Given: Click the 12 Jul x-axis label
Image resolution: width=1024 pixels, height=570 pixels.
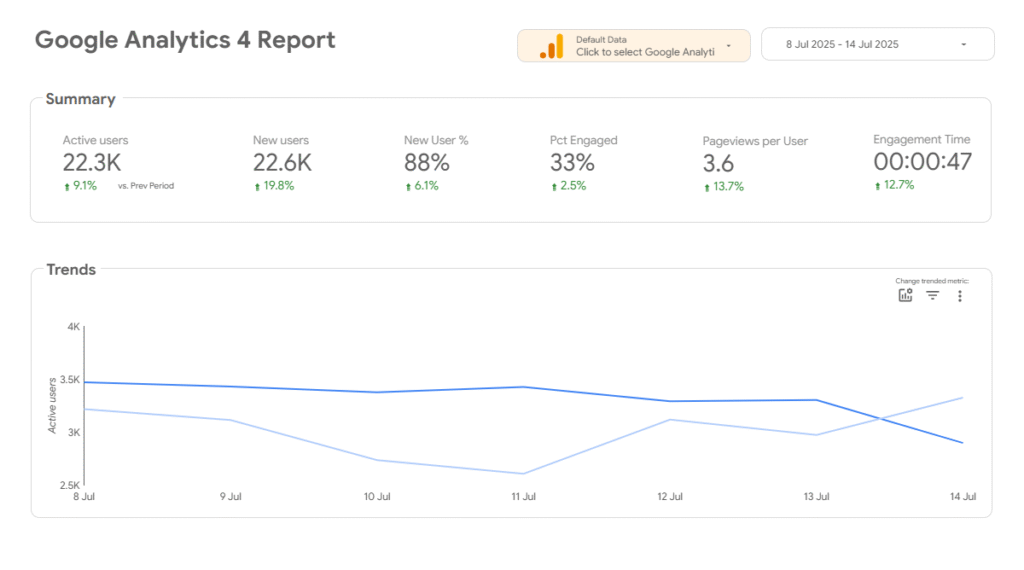Looking at the screenshot, I should [x=669, y=497].
